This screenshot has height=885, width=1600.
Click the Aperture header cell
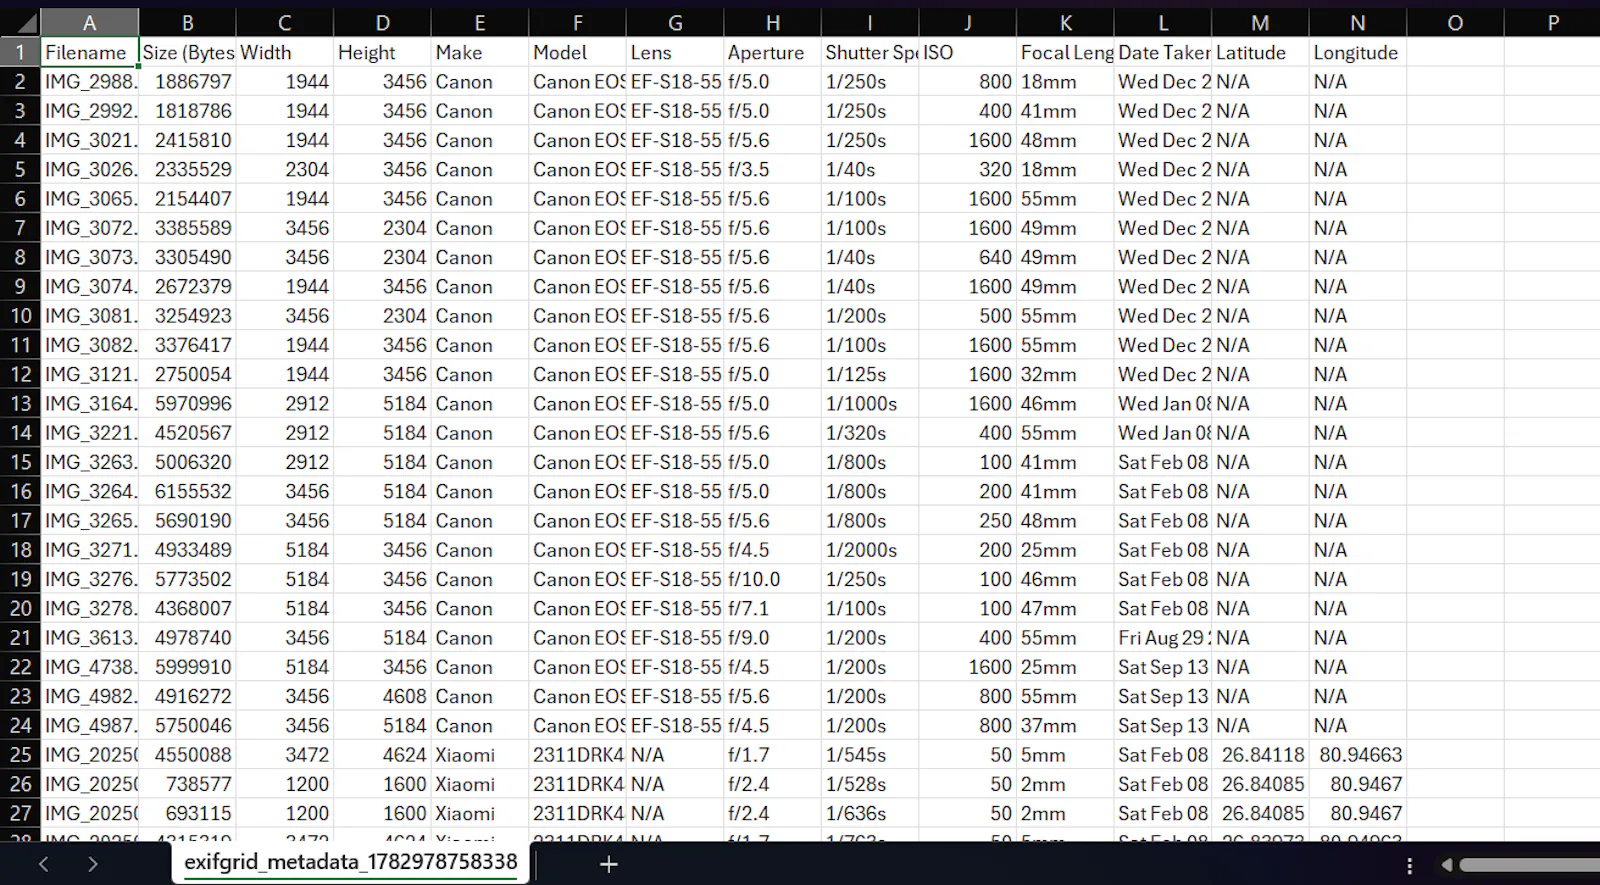[772, 52]
